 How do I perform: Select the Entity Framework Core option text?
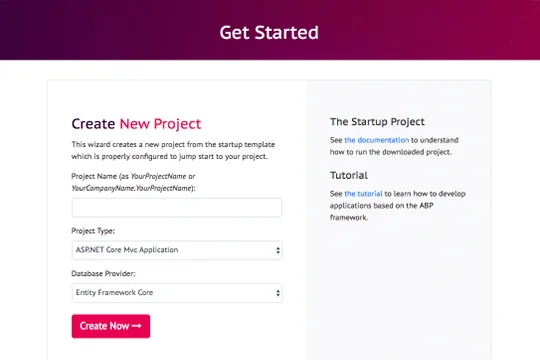tap(114, 292)
